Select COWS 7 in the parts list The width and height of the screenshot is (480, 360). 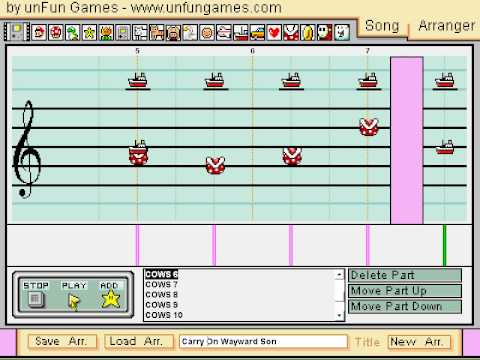(161, 285)
